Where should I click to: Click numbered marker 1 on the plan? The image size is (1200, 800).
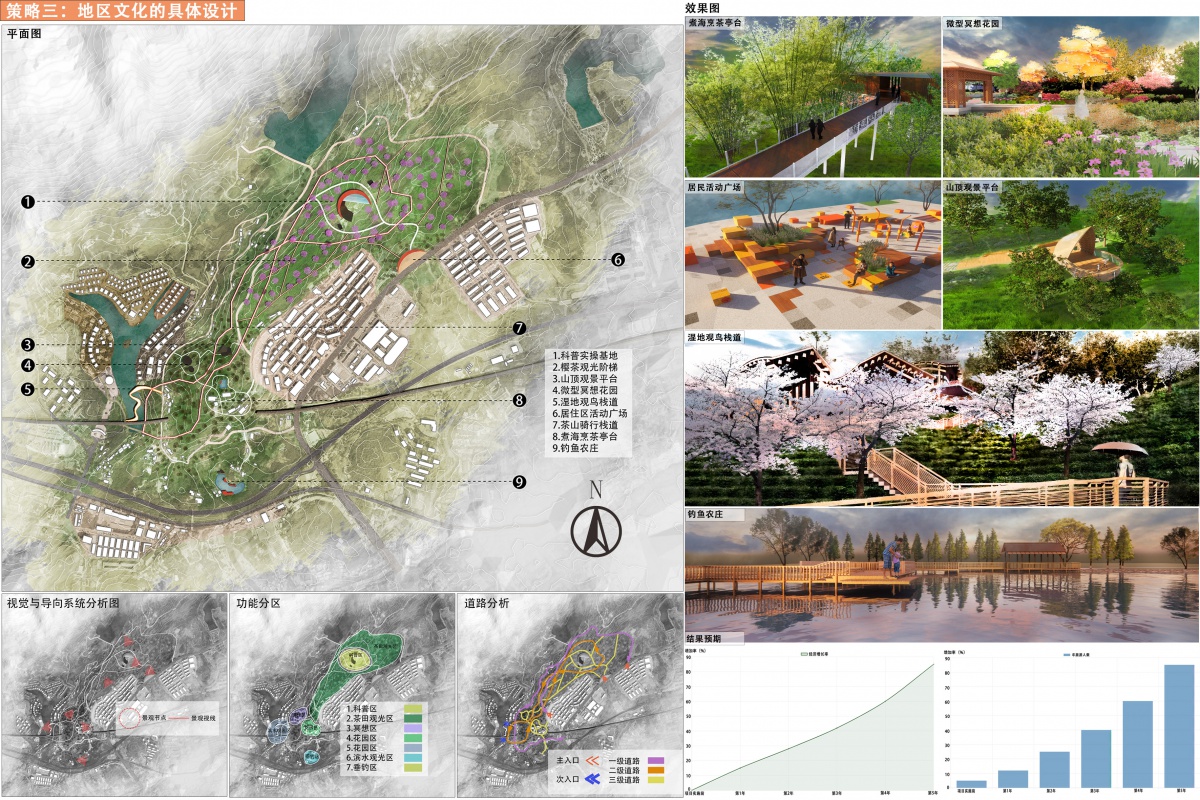point(28,201)
